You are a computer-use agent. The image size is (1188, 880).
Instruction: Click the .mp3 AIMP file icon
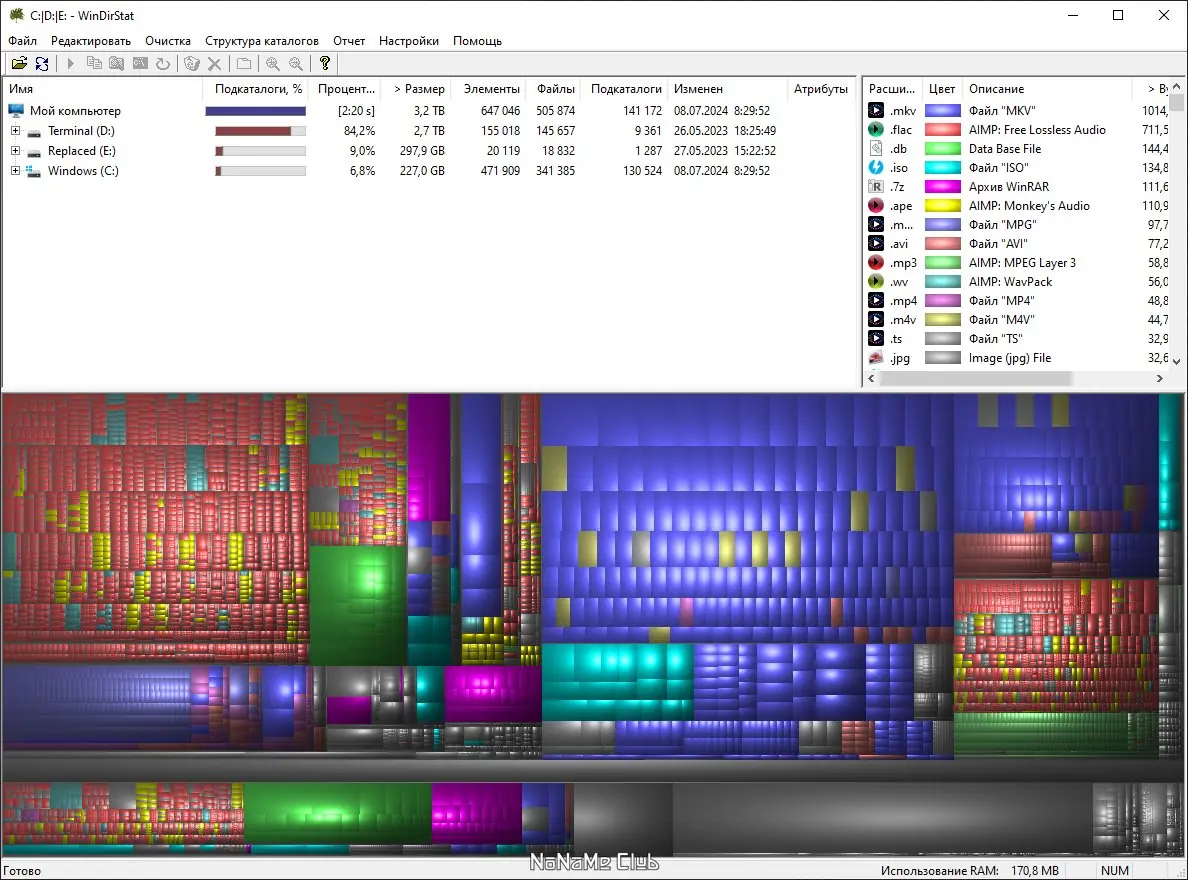click(876, 262)
